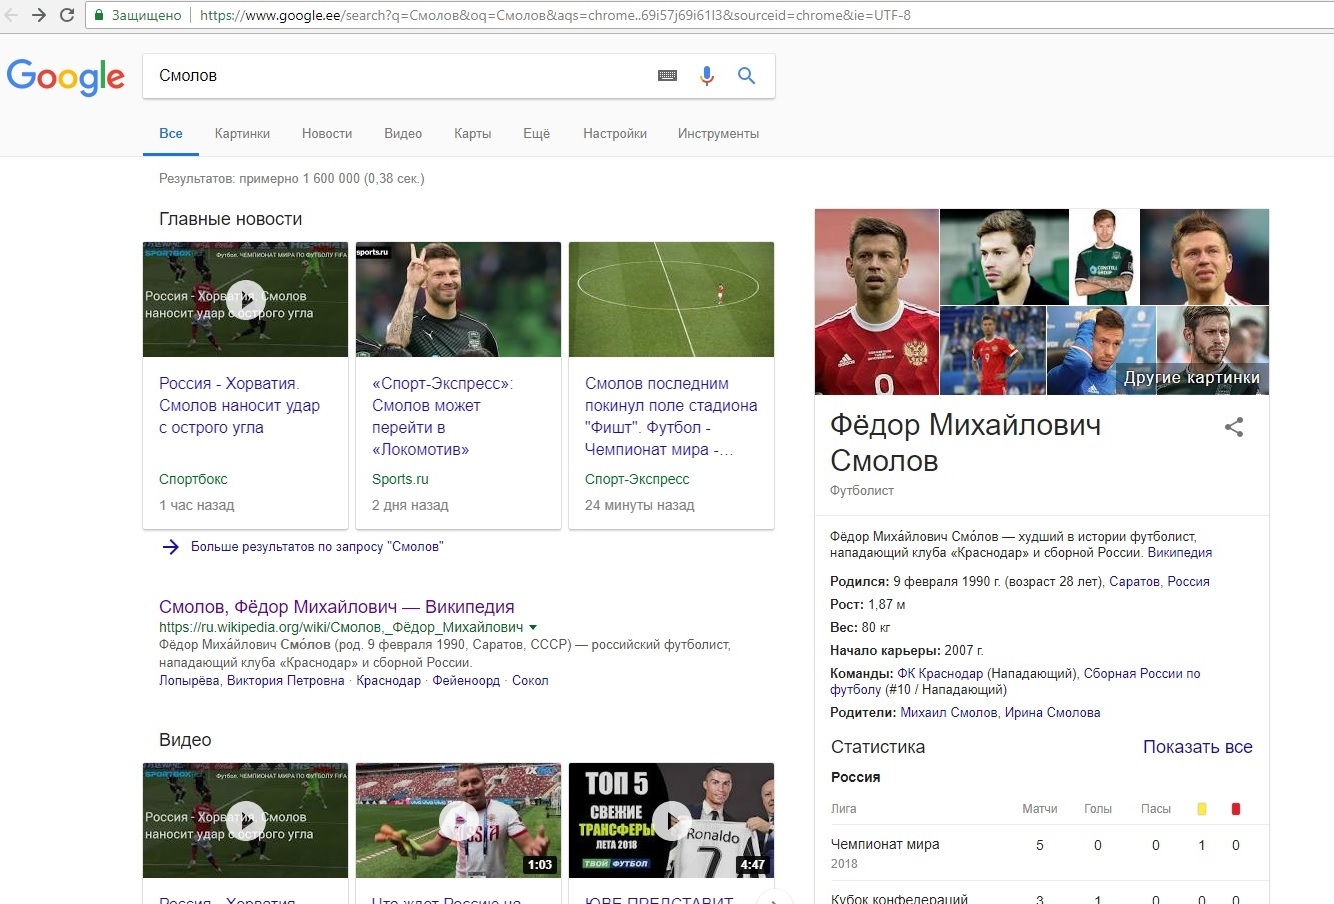This screenshot has height=904, width=1334.
Task: Play the first news video Россия - Хорватия
Action: pyautogui.click(x=245, y=299)
